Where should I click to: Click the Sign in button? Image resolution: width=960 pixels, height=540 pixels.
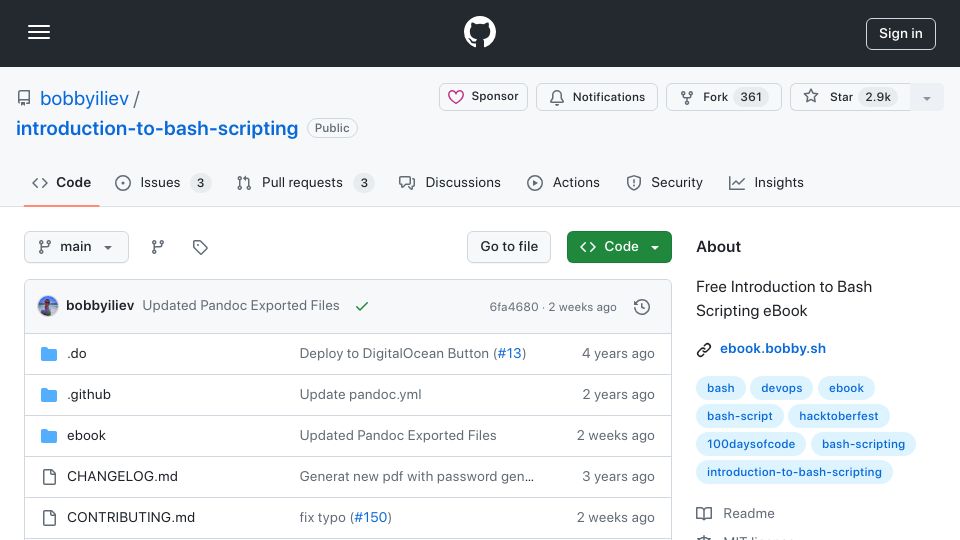coord(900,34)
